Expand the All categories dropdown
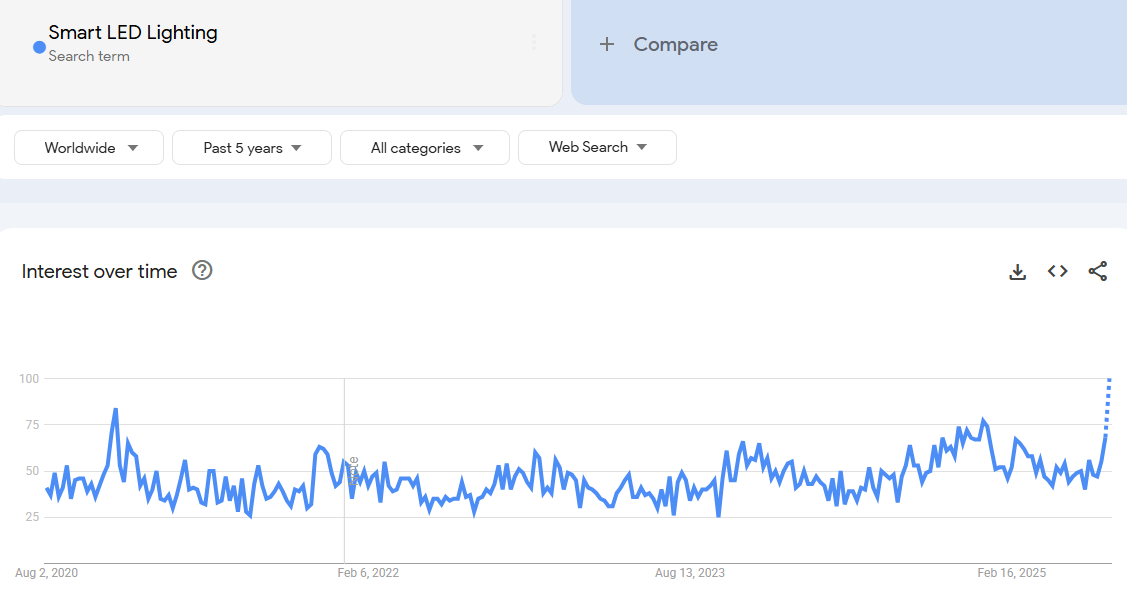The height and width of the screenshot is (602, 1127). pyautogui.click(x=425, y=148)
